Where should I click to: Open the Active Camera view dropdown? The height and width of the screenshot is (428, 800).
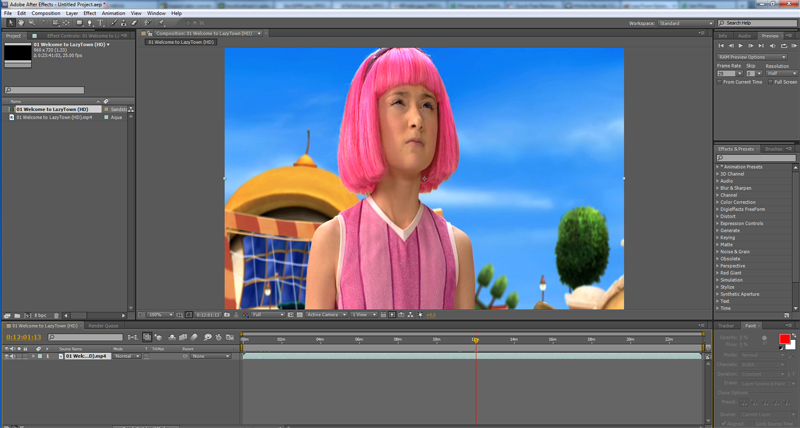[326, 315]
